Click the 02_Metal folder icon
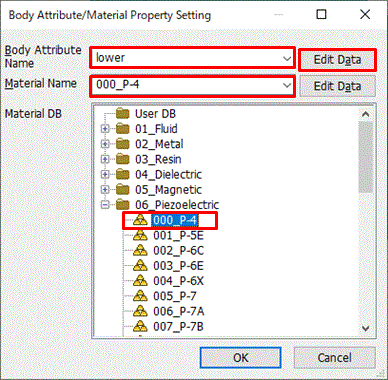Screen dimensions: 388x380 point(123,144)
